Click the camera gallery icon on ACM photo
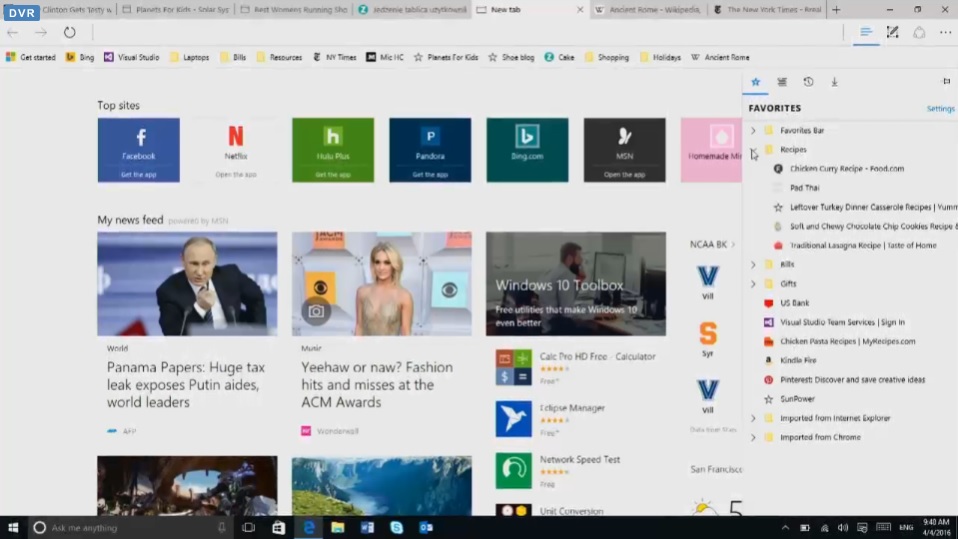This screenshot has height=539, width=958. (x=316, y=311)
